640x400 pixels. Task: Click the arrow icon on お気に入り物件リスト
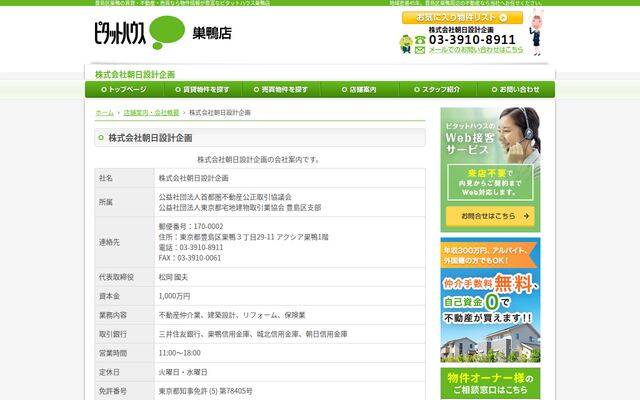tap(503, 18)
